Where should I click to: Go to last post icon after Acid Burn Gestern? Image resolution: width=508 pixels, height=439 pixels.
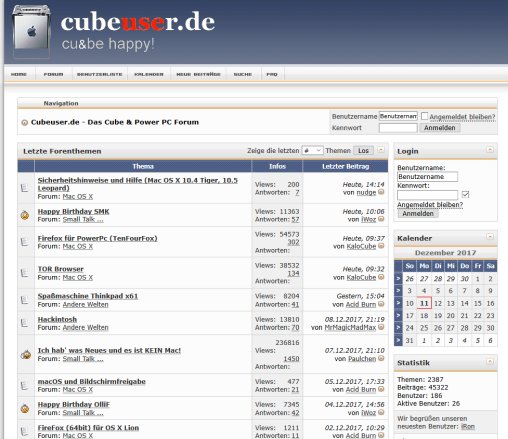[x=381, y=304]
